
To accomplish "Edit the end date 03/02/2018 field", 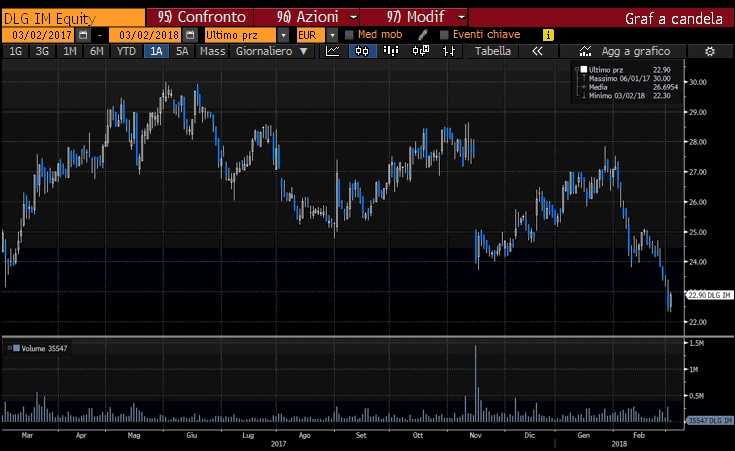I will point(146,35).
